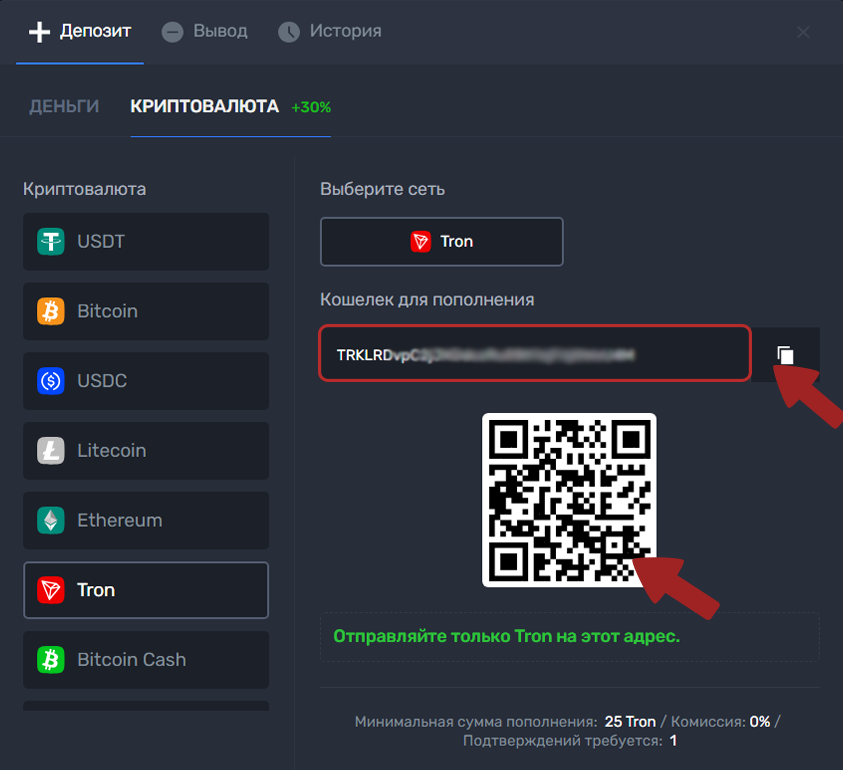
Task: Select the Tron network button
Action: pos(441,241)
